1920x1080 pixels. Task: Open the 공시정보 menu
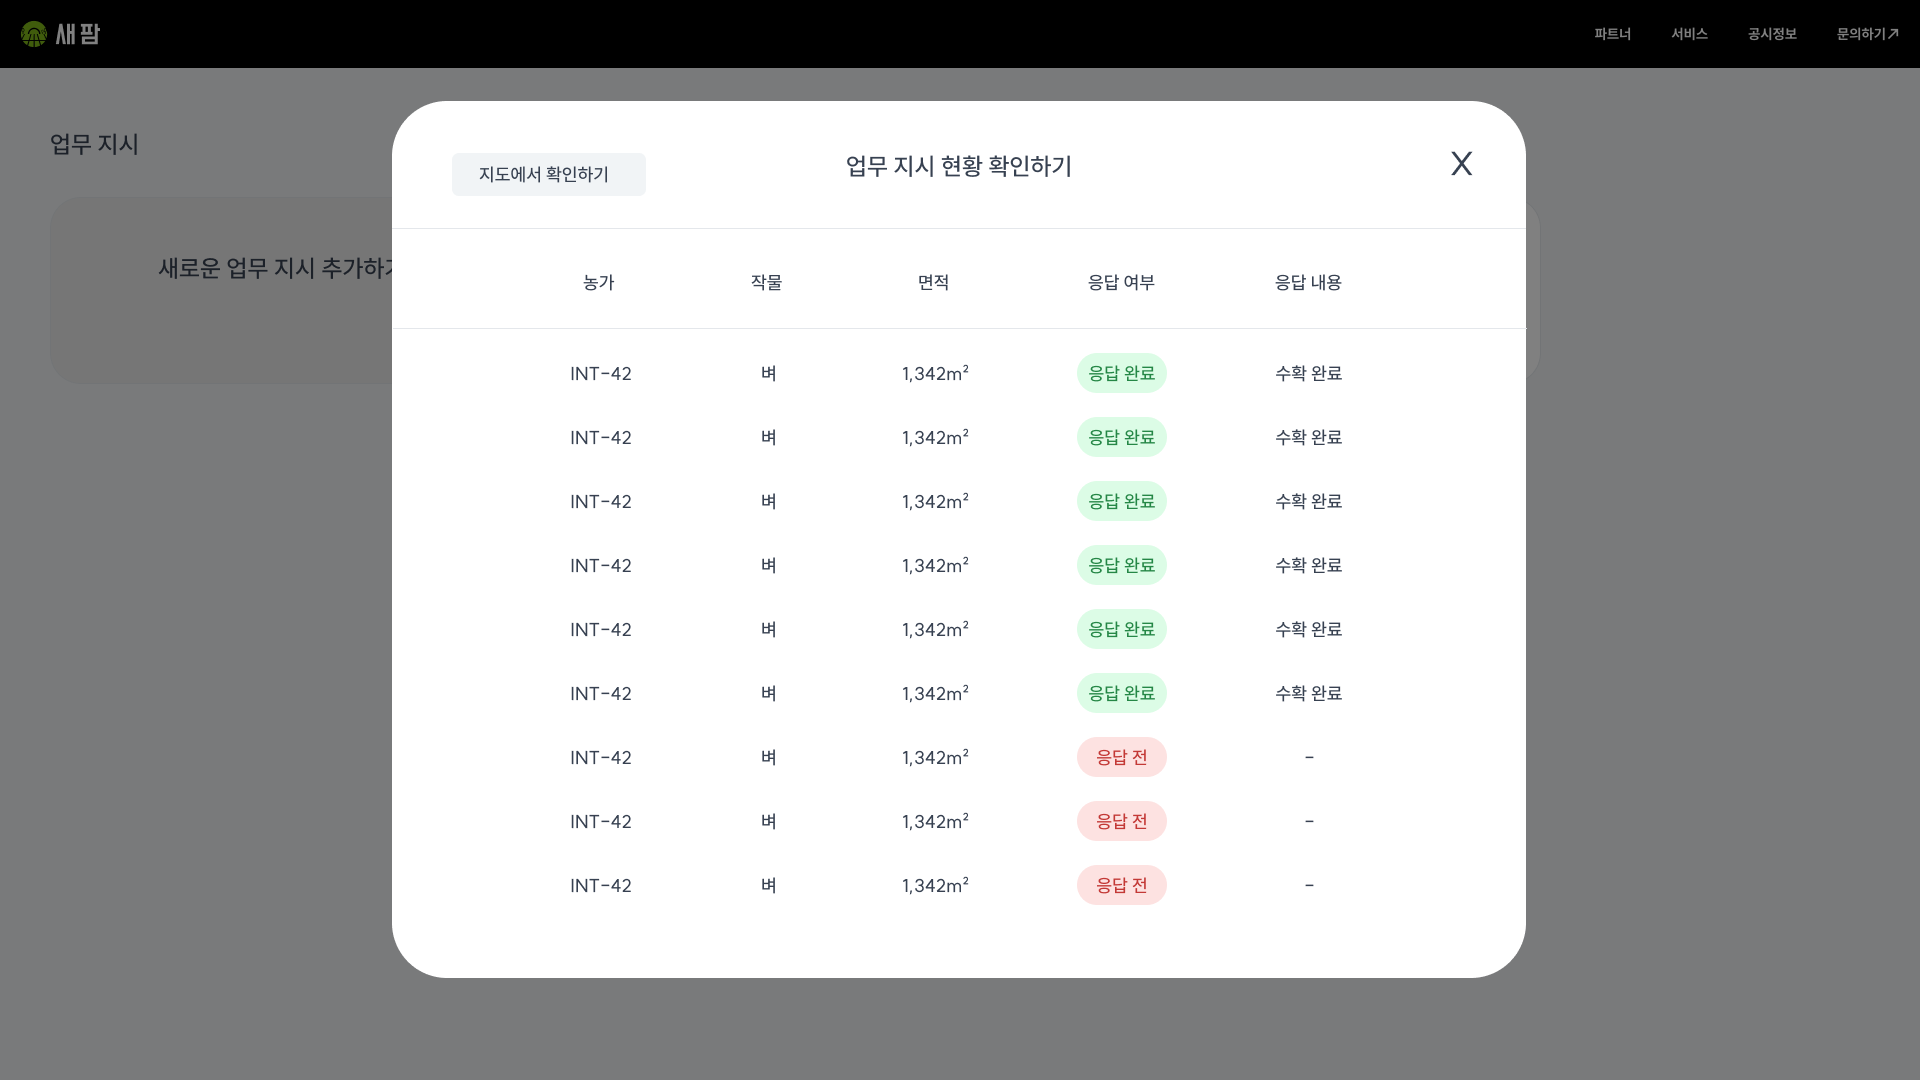tap(1772, 34)
